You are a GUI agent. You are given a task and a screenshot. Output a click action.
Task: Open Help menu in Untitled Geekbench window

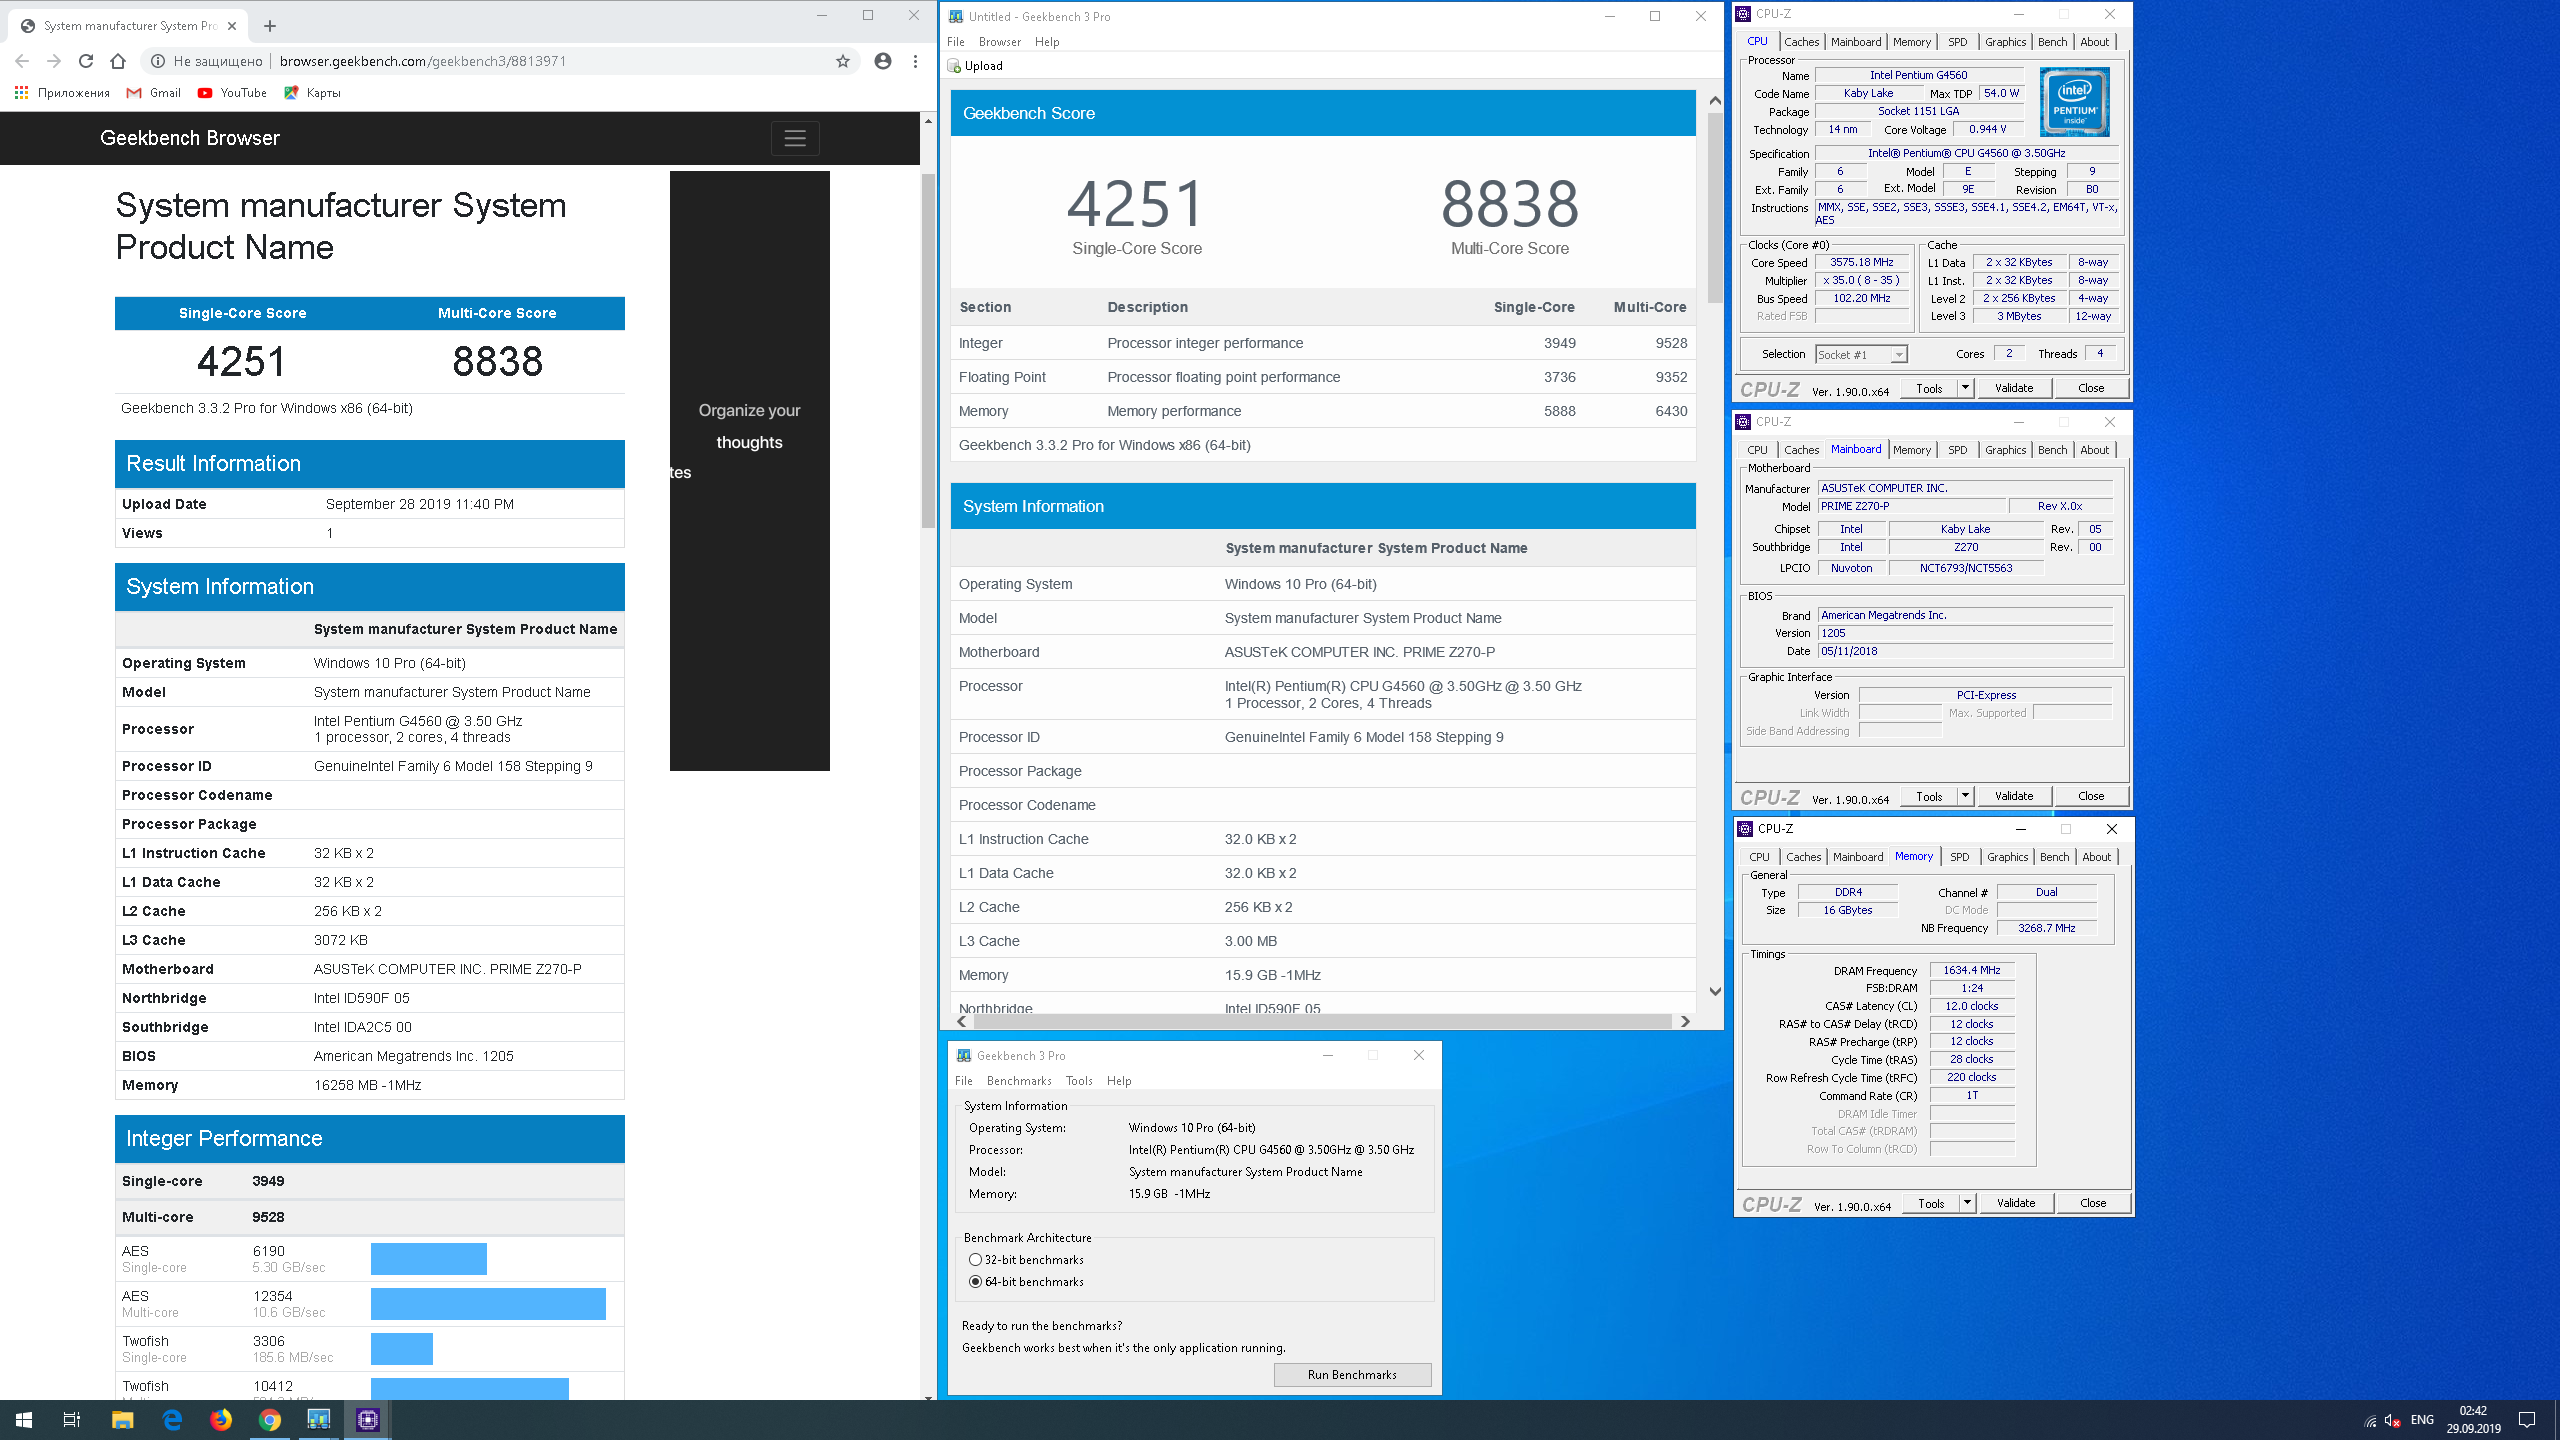(x=1047, y=42)
